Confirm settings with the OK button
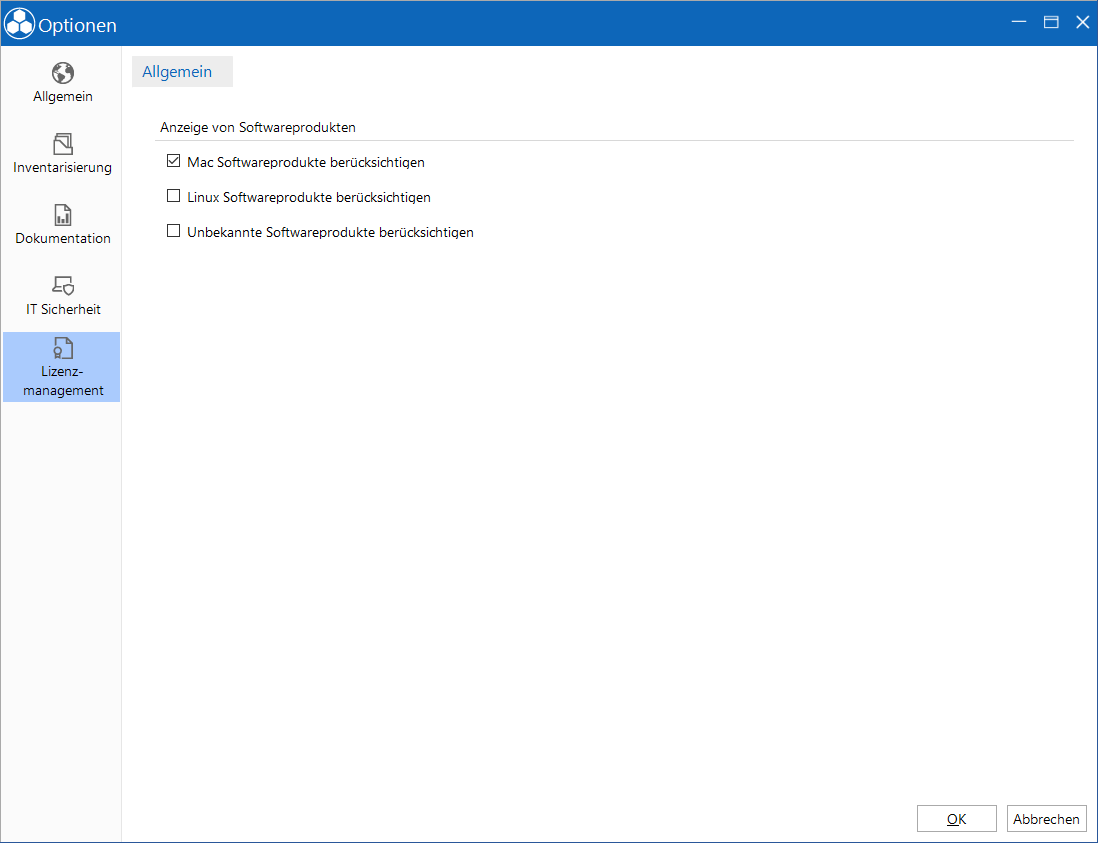 957,818
